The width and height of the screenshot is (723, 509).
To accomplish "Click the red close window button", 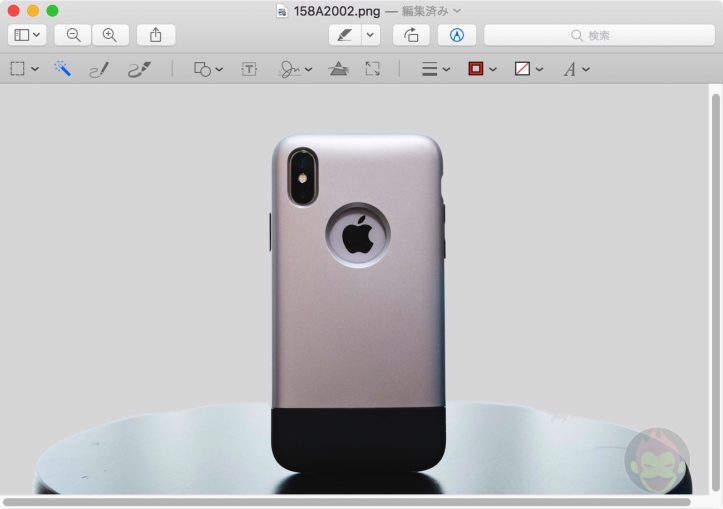I will pos(14,11).
